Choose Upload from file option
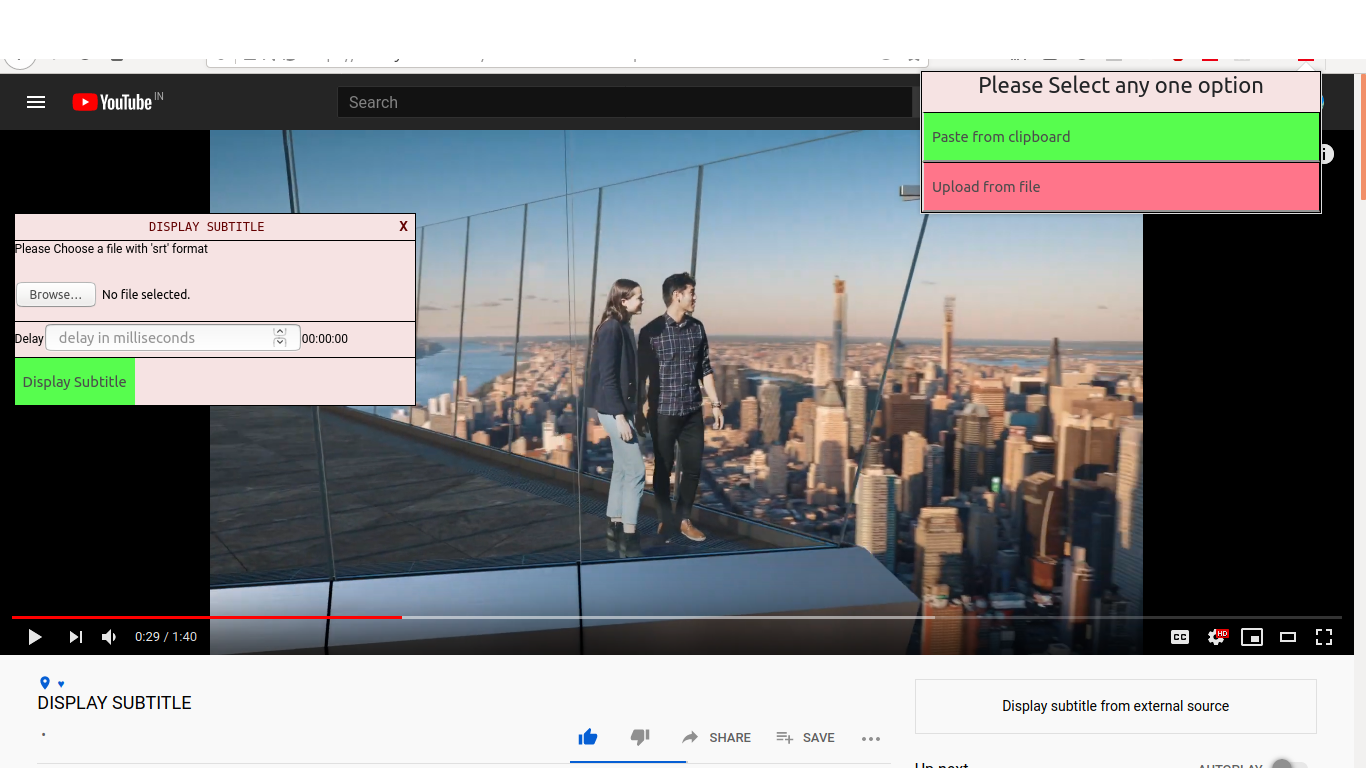1366x768 pixels. pyautogui.click(x=1120, y=187)
